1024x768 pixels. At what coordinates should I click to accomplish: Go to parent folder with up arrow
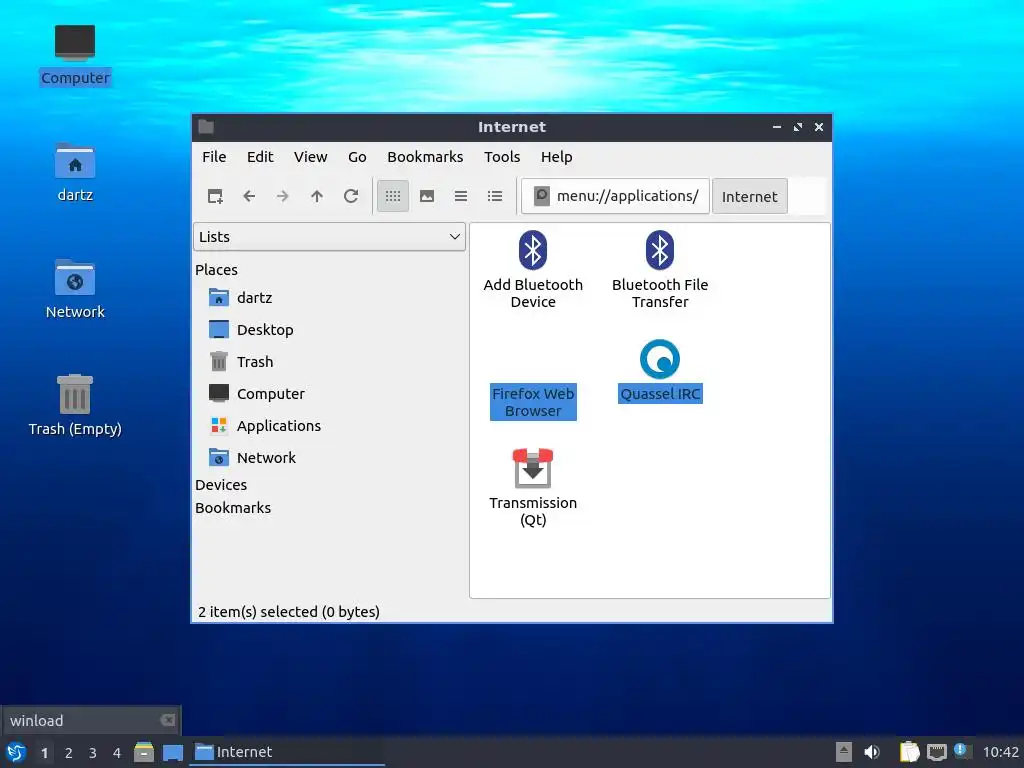click(317, 196)
